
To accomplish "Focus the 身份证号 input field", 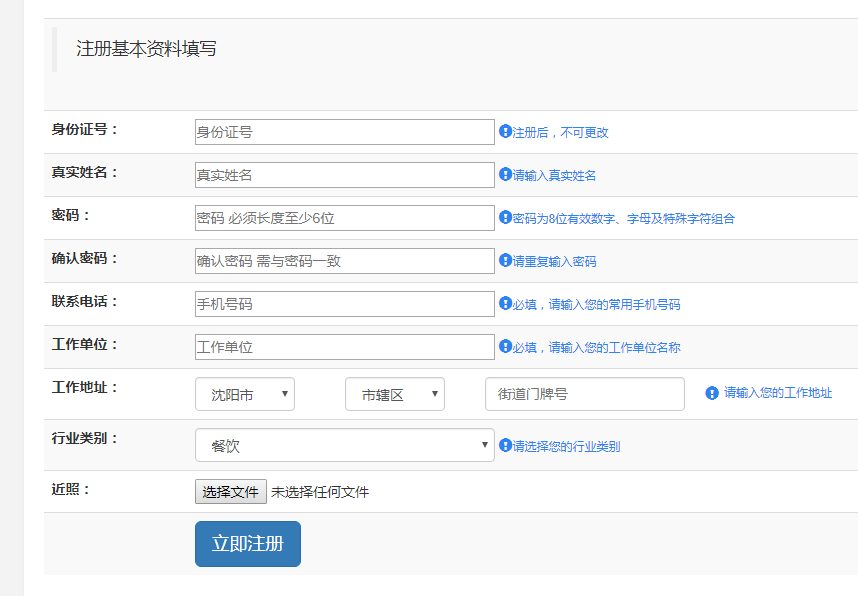I will coord(345,132).
